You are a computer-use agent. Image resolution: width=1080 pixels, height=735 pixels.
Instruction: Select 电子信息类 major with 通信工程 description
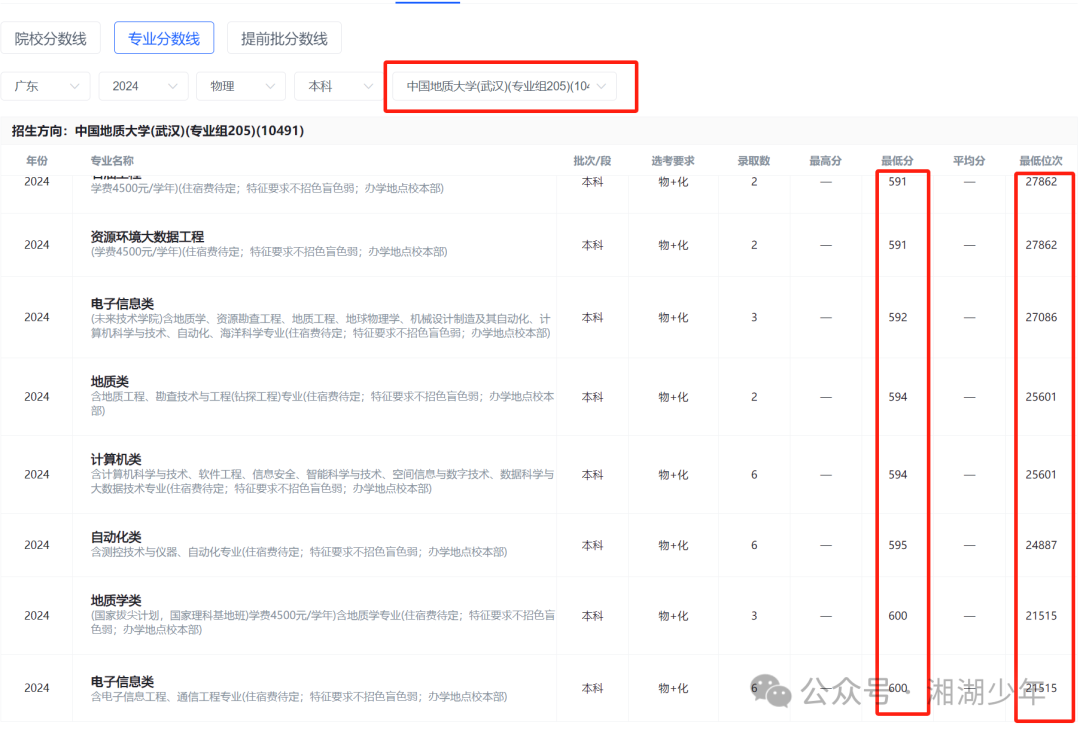122,682
